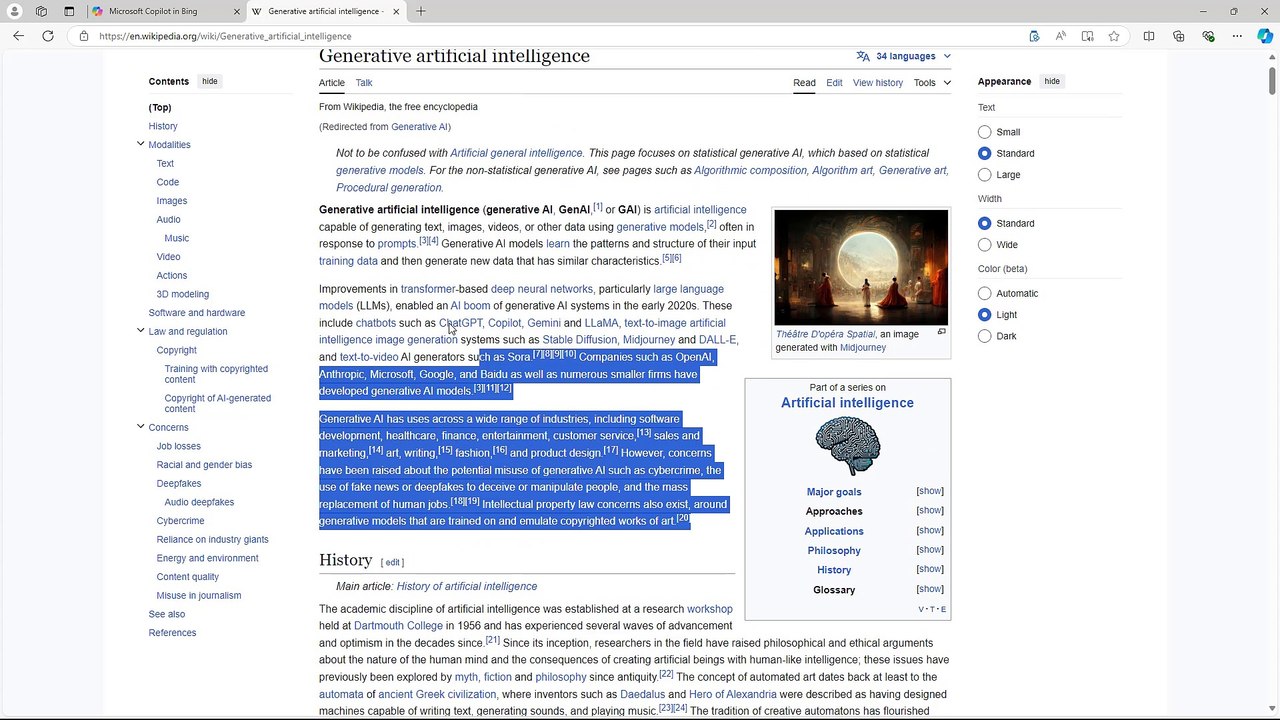
Task: Open the Talk tab
Action: click(364, 83)
